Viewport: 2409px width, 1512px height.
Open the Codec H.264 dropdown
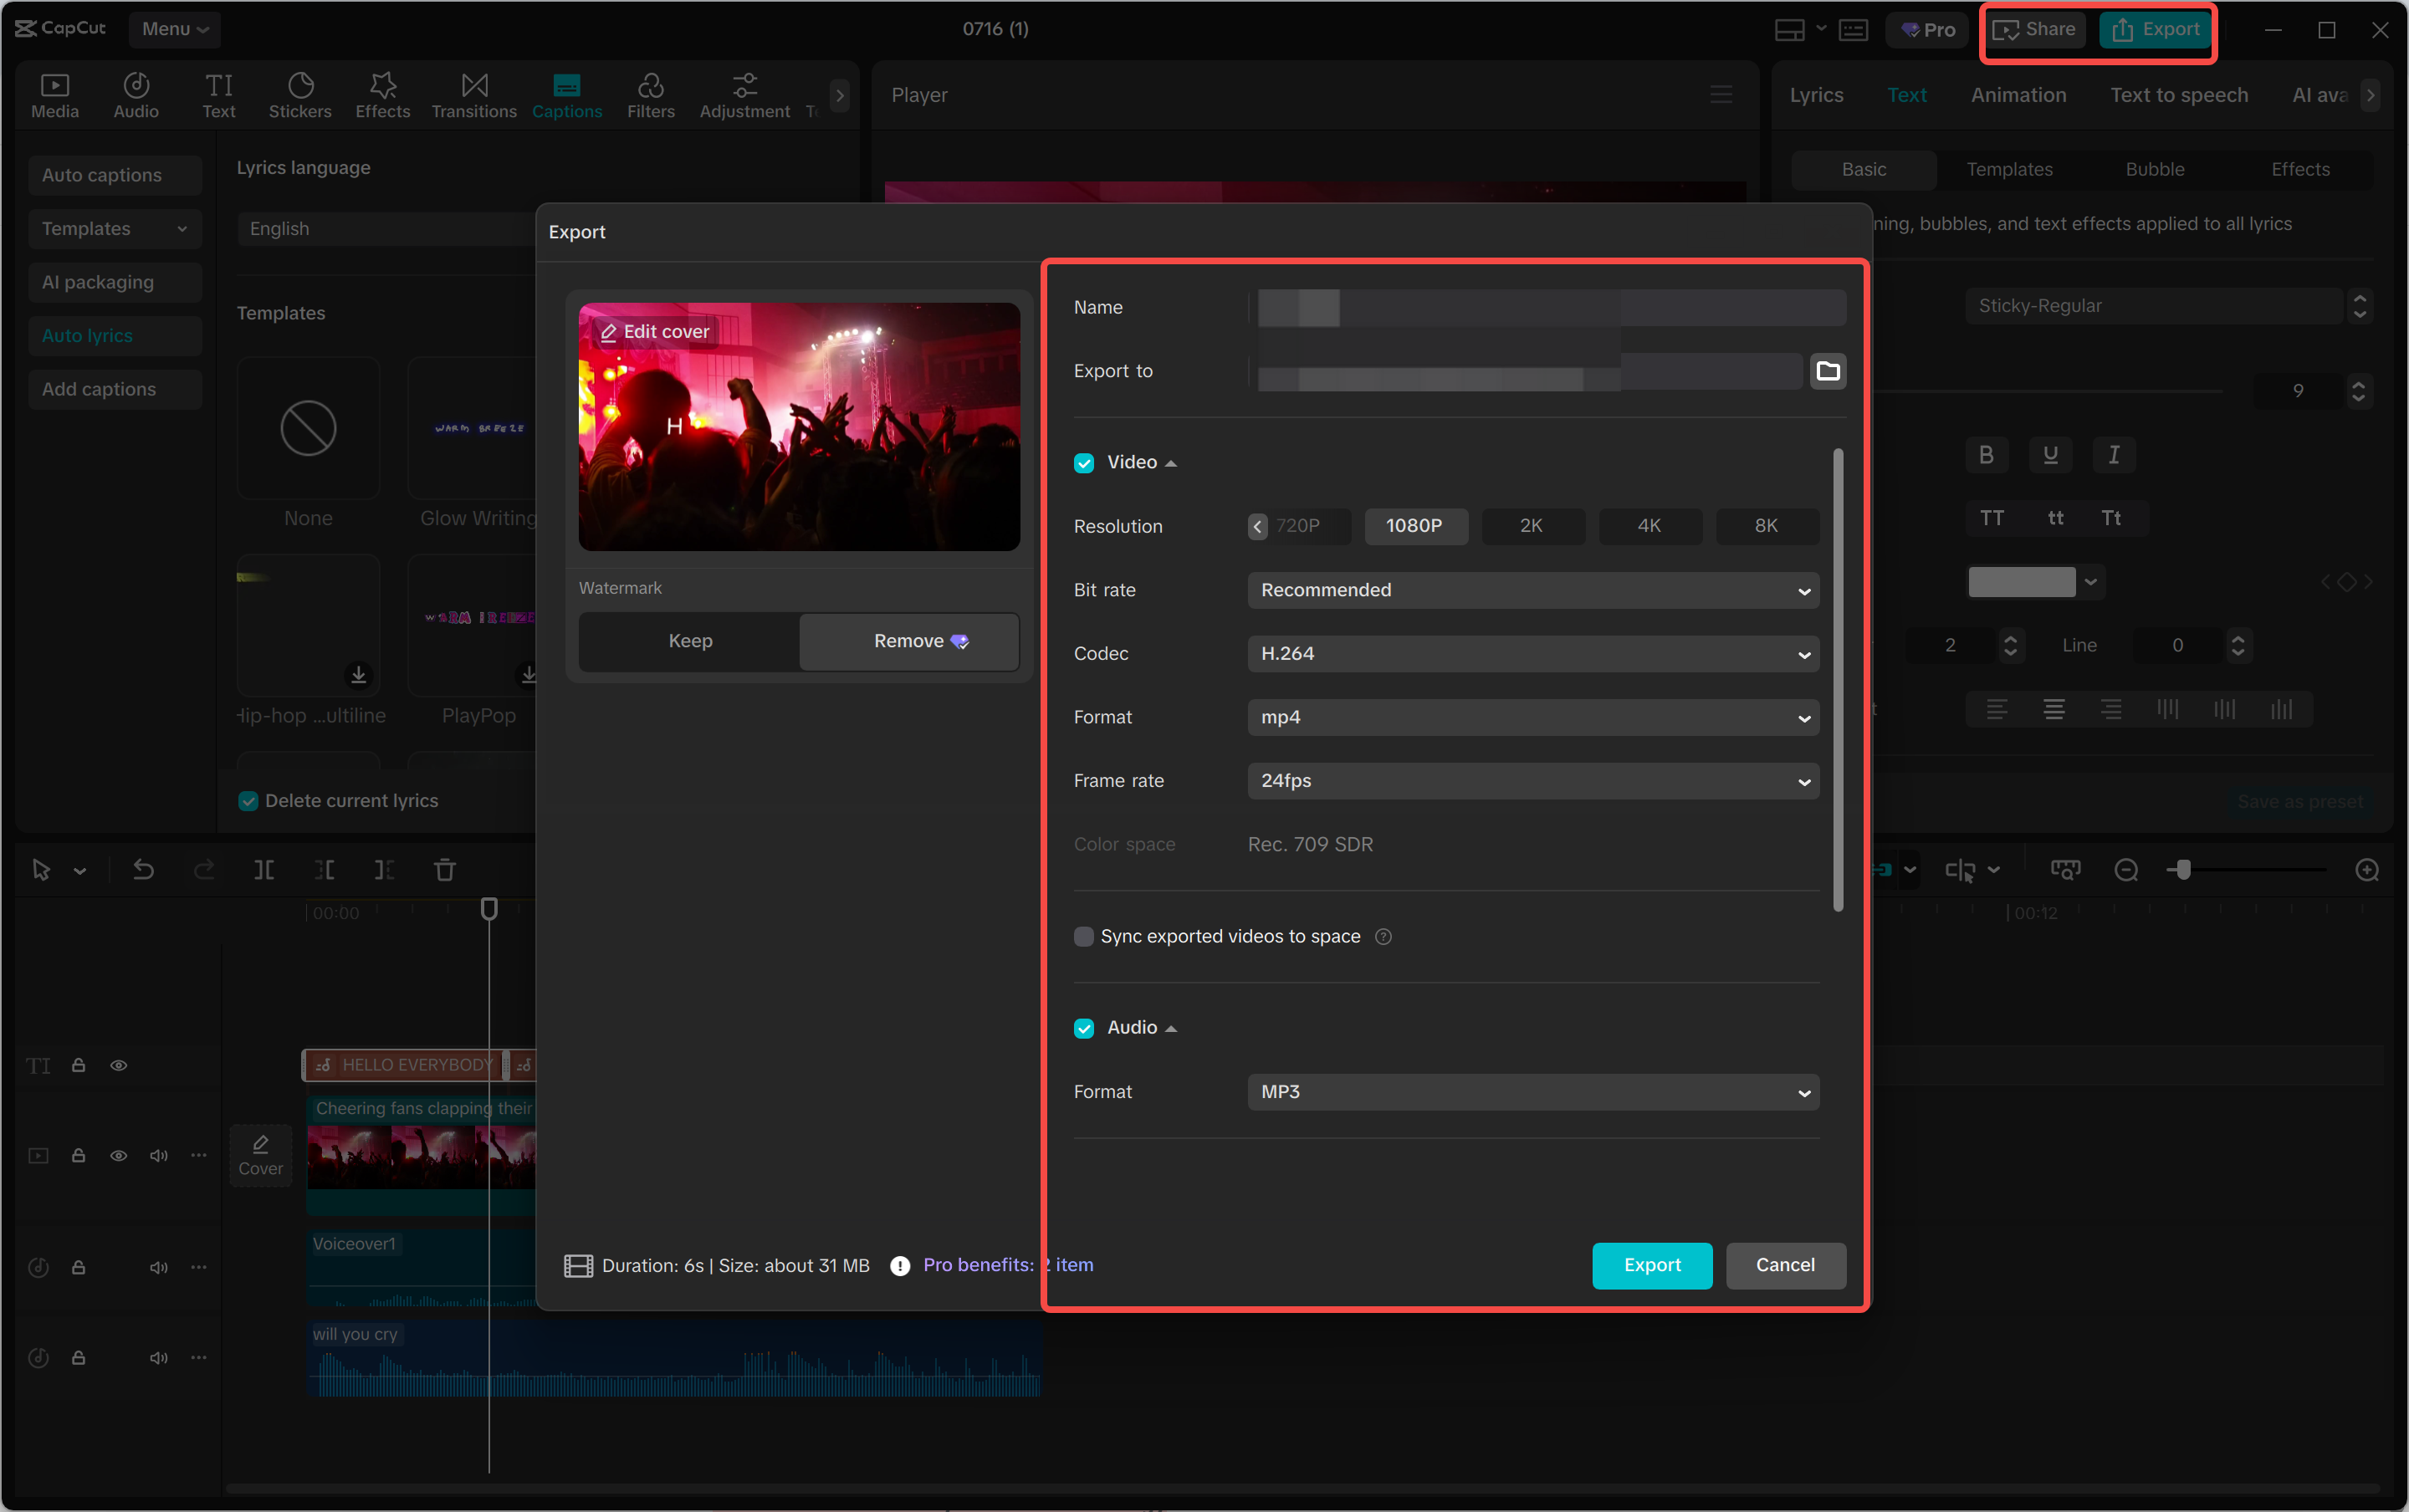(x=1532, y=654)
